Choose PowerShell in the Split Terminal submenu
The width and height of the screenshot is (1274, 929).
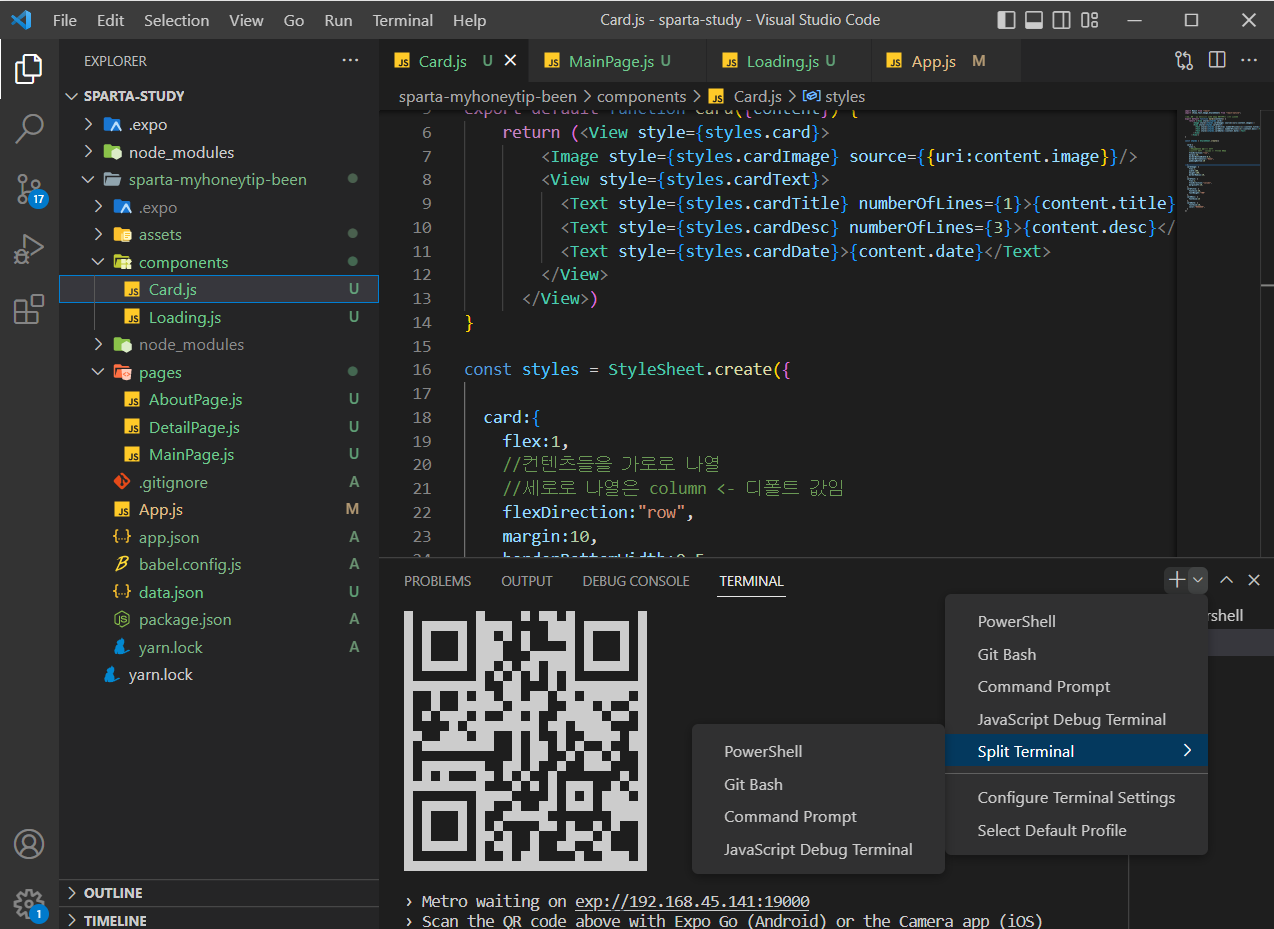(818, 751)
